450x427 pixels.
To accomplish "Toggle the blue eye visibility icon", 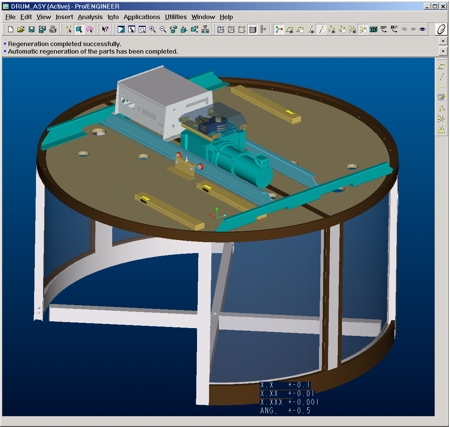I will [422, 29].
